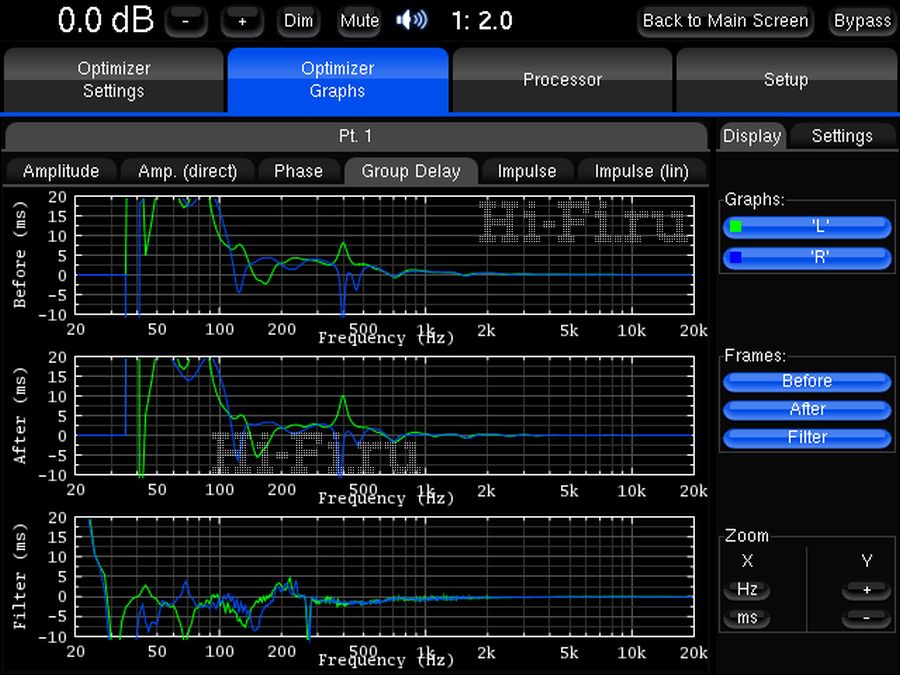Toggle the 'L' channel graph

[x=806, y=227]
